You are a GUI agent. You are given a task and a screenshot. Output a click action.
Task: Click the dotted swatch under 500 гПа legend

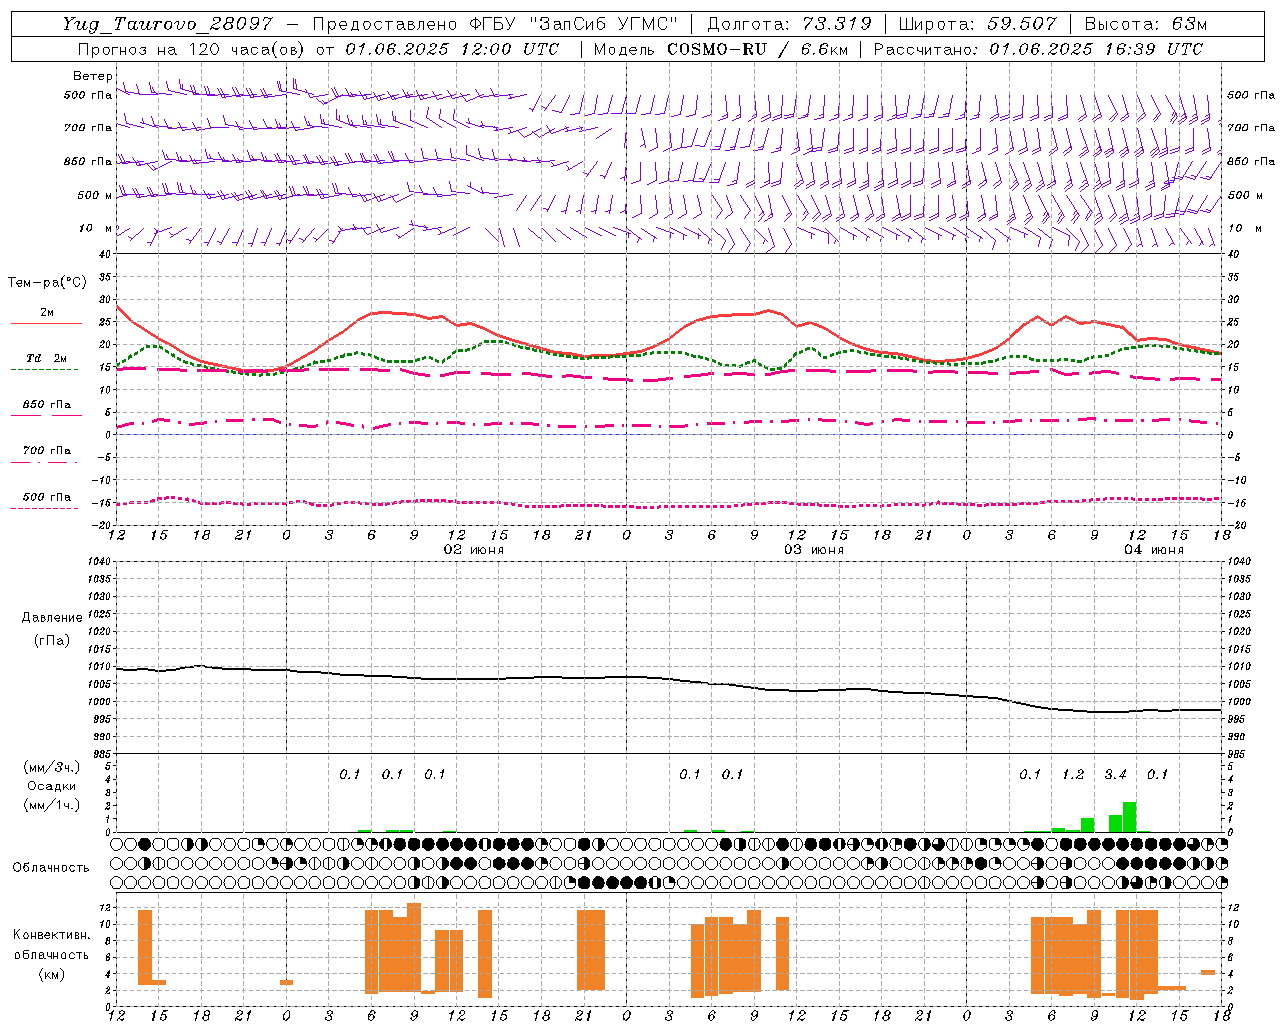46,509
